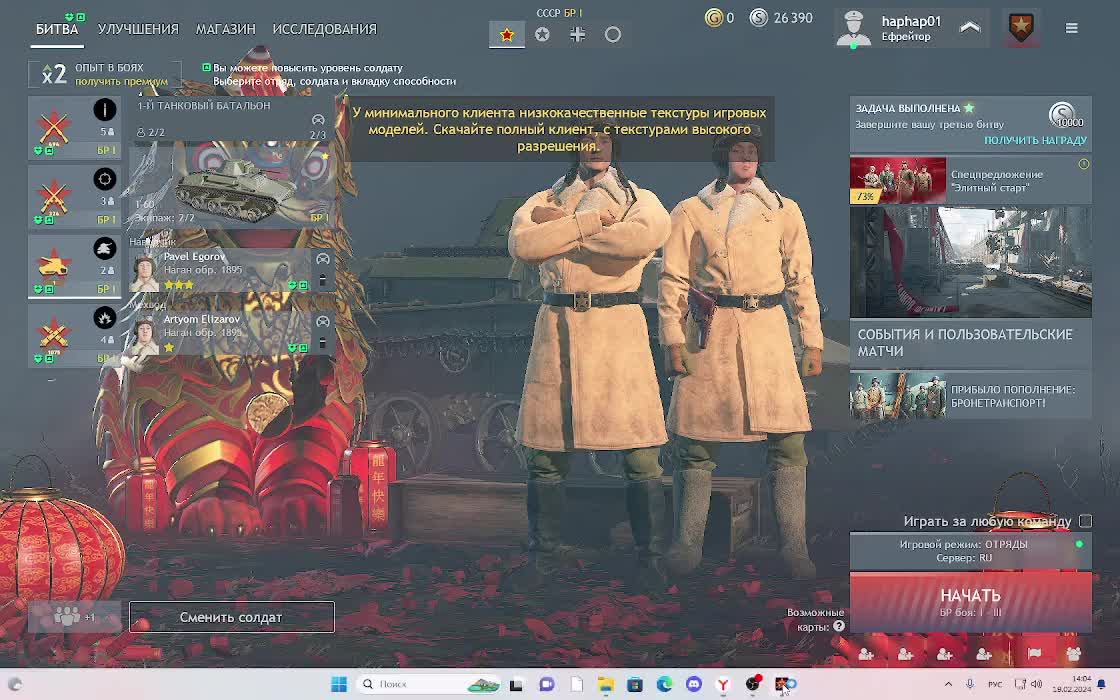Image resolution: width=1120 pixels, height=700 pixels.
Task: Open Yandex browser from the taskbar
Action: point(723,684)
